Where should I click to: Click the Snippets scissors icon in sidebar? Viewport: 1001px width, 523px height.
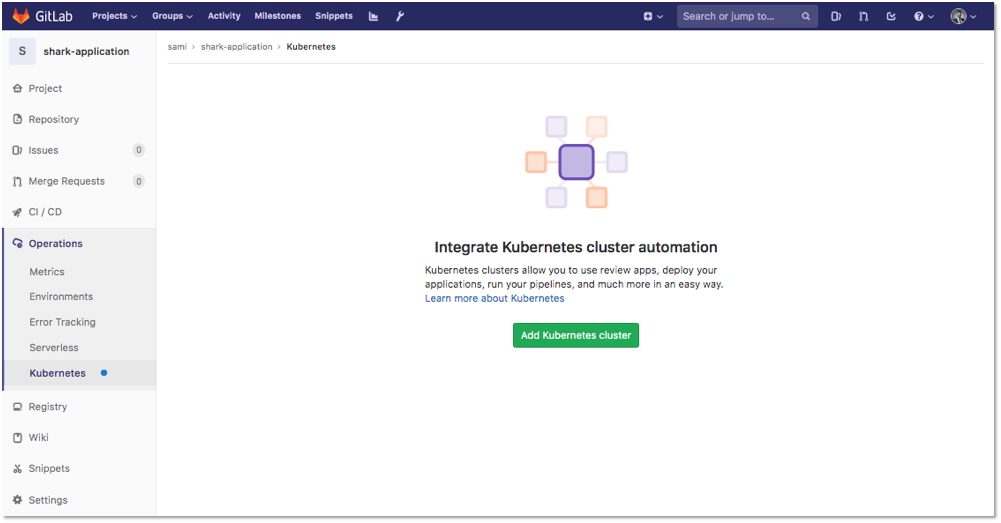[x=17, y=469]
